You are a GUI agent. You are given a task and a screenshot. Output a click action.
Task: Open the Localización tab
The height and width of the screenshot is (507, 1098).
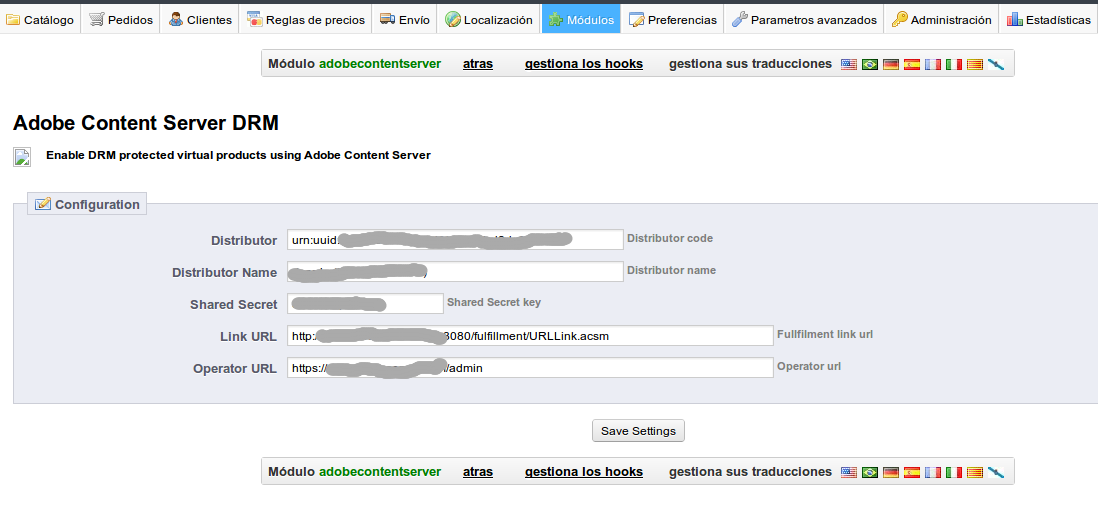click(489, 20)
